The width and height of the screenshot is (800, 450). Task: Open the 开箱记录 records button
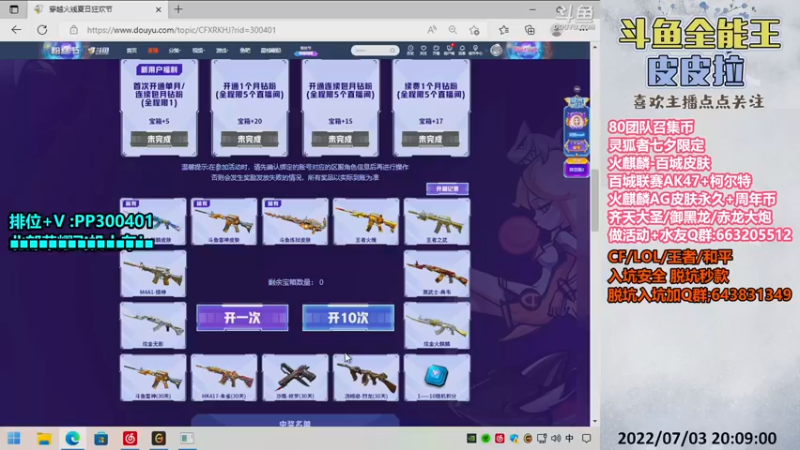tap(447, 189)
